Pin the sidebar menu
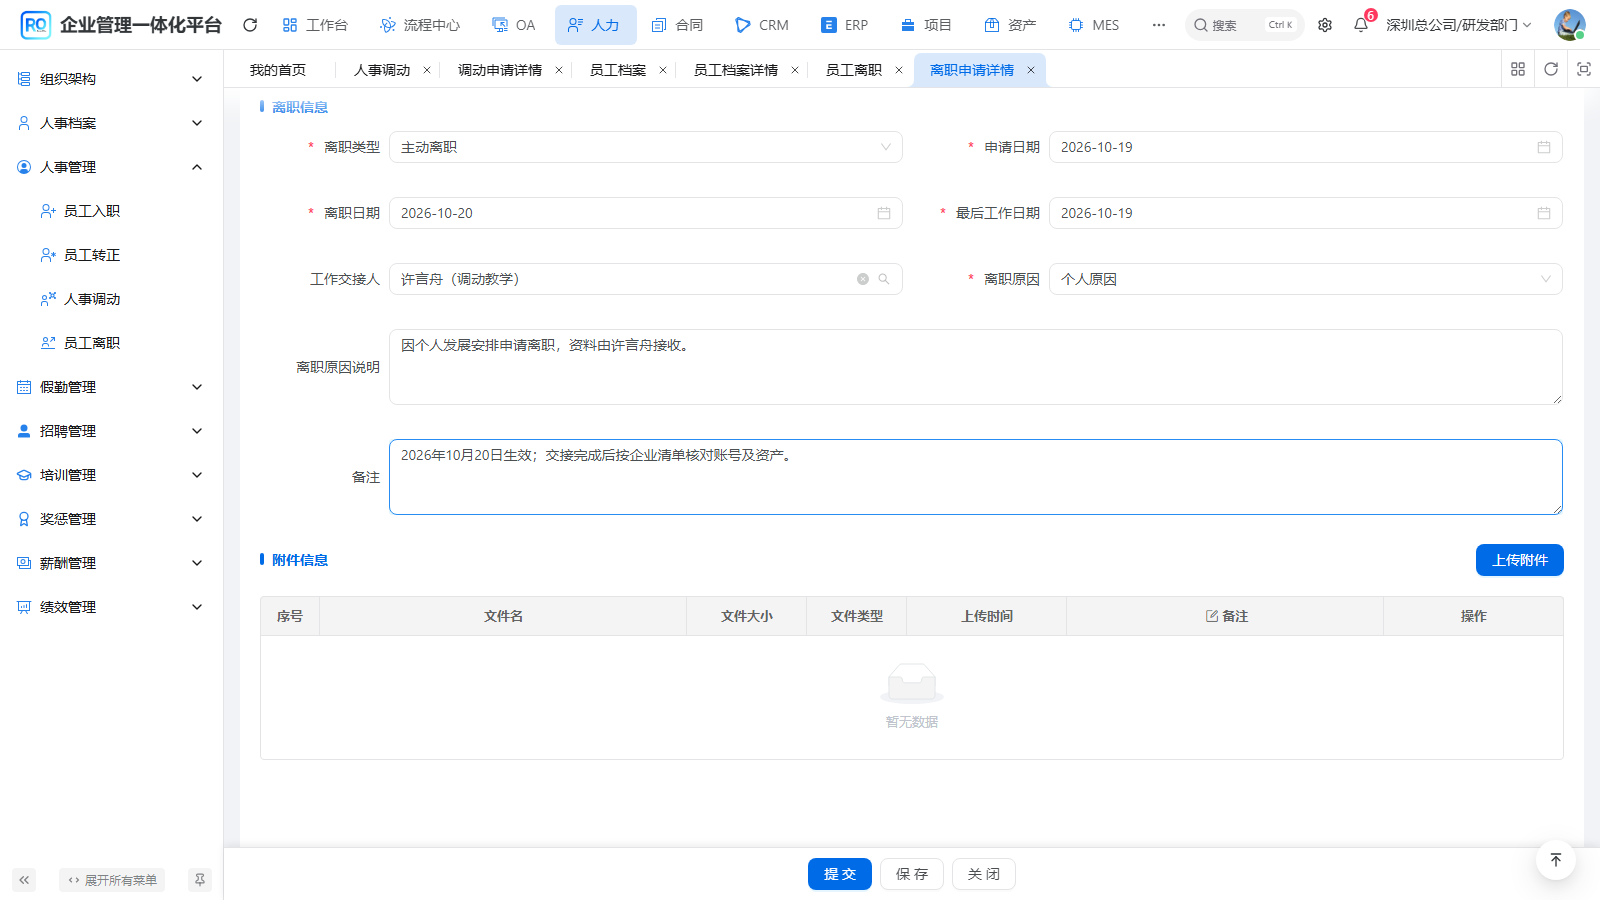This screenshot has height=900, width=1600. coord(200,880)
